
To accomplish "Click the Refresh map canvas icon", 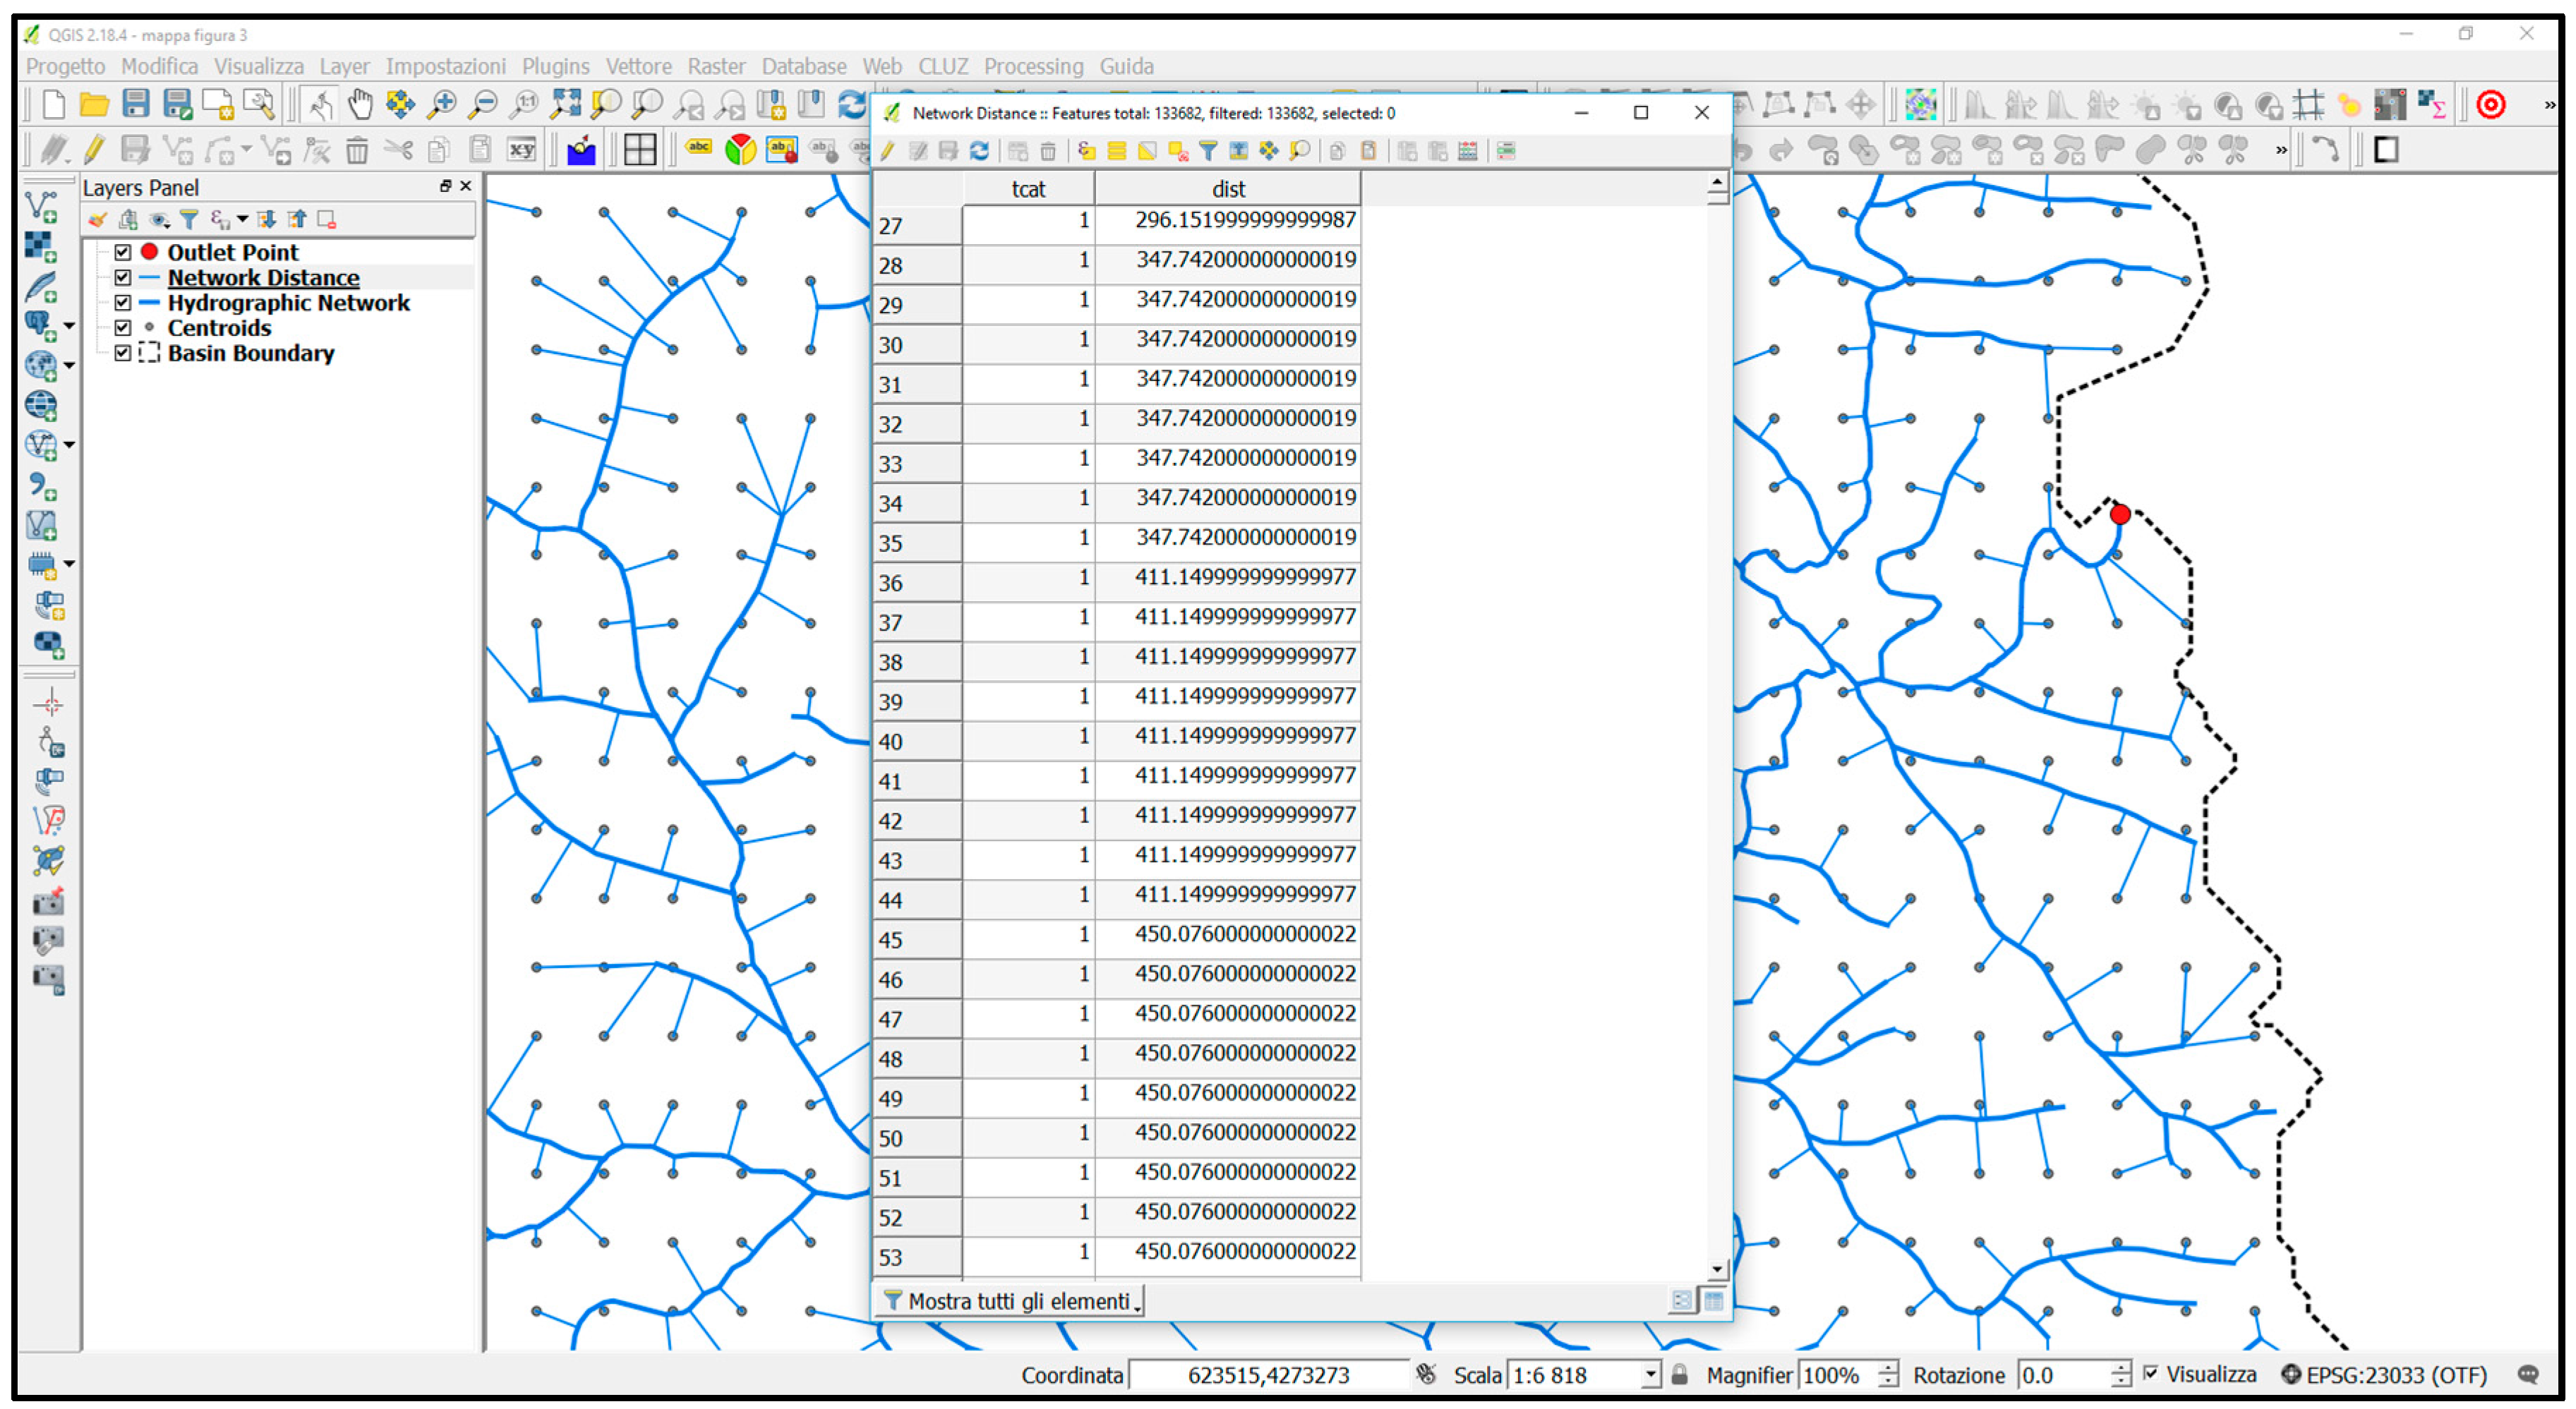I will pyautogui.click(x=851, y=104).
